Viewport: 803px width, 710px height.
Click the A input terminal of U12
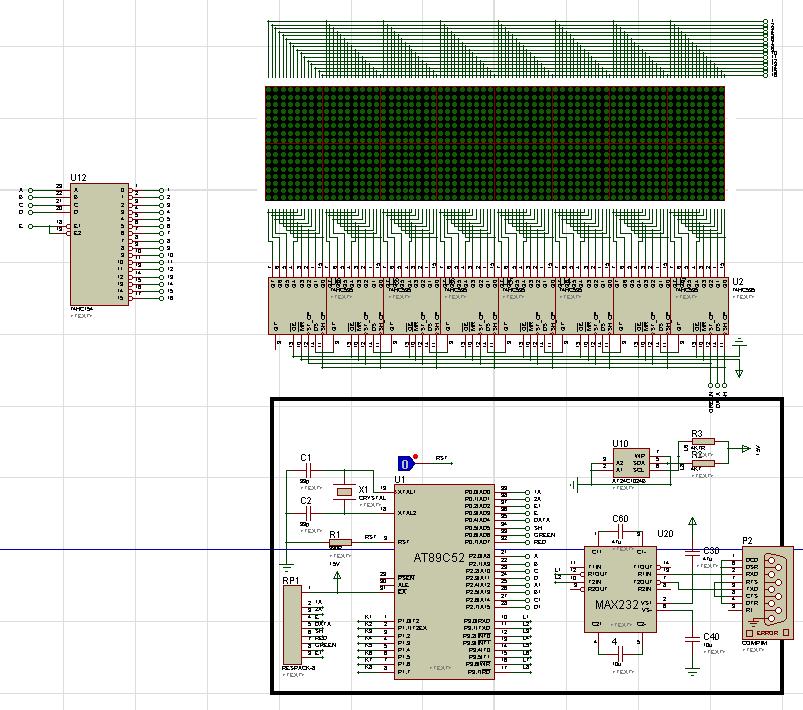pyautogui.click(x=30, y=191)
